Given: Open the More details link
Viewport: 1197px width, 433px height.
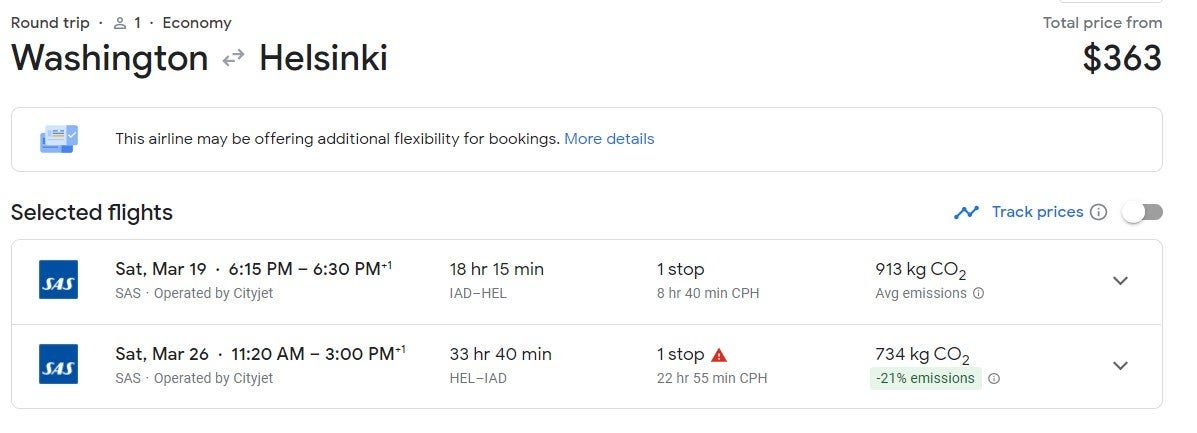Looking at the screenshot, I should point(609,139).
